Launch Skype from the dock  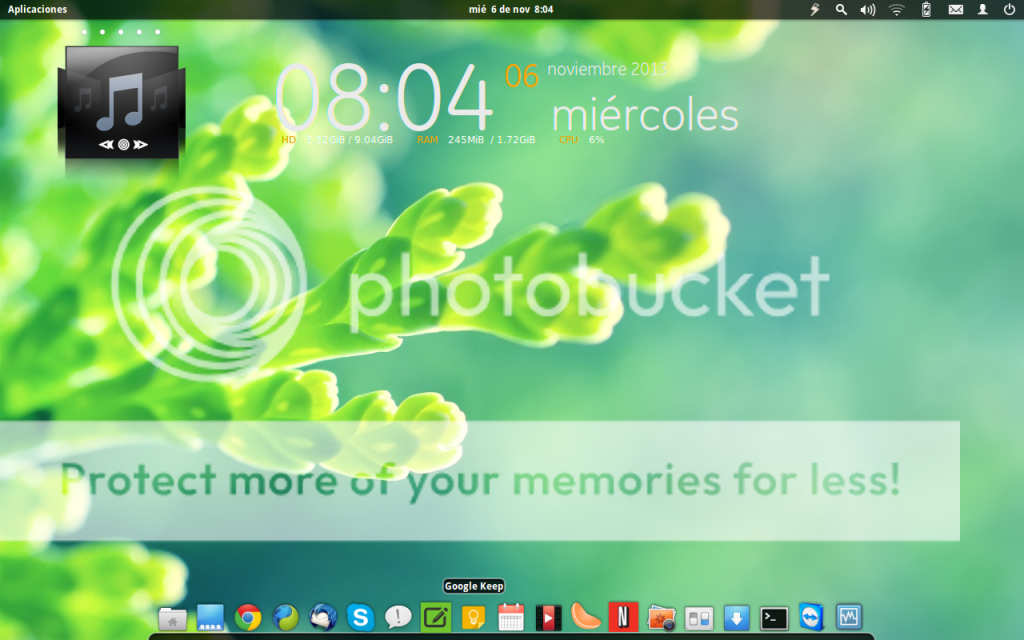[360, 617]
